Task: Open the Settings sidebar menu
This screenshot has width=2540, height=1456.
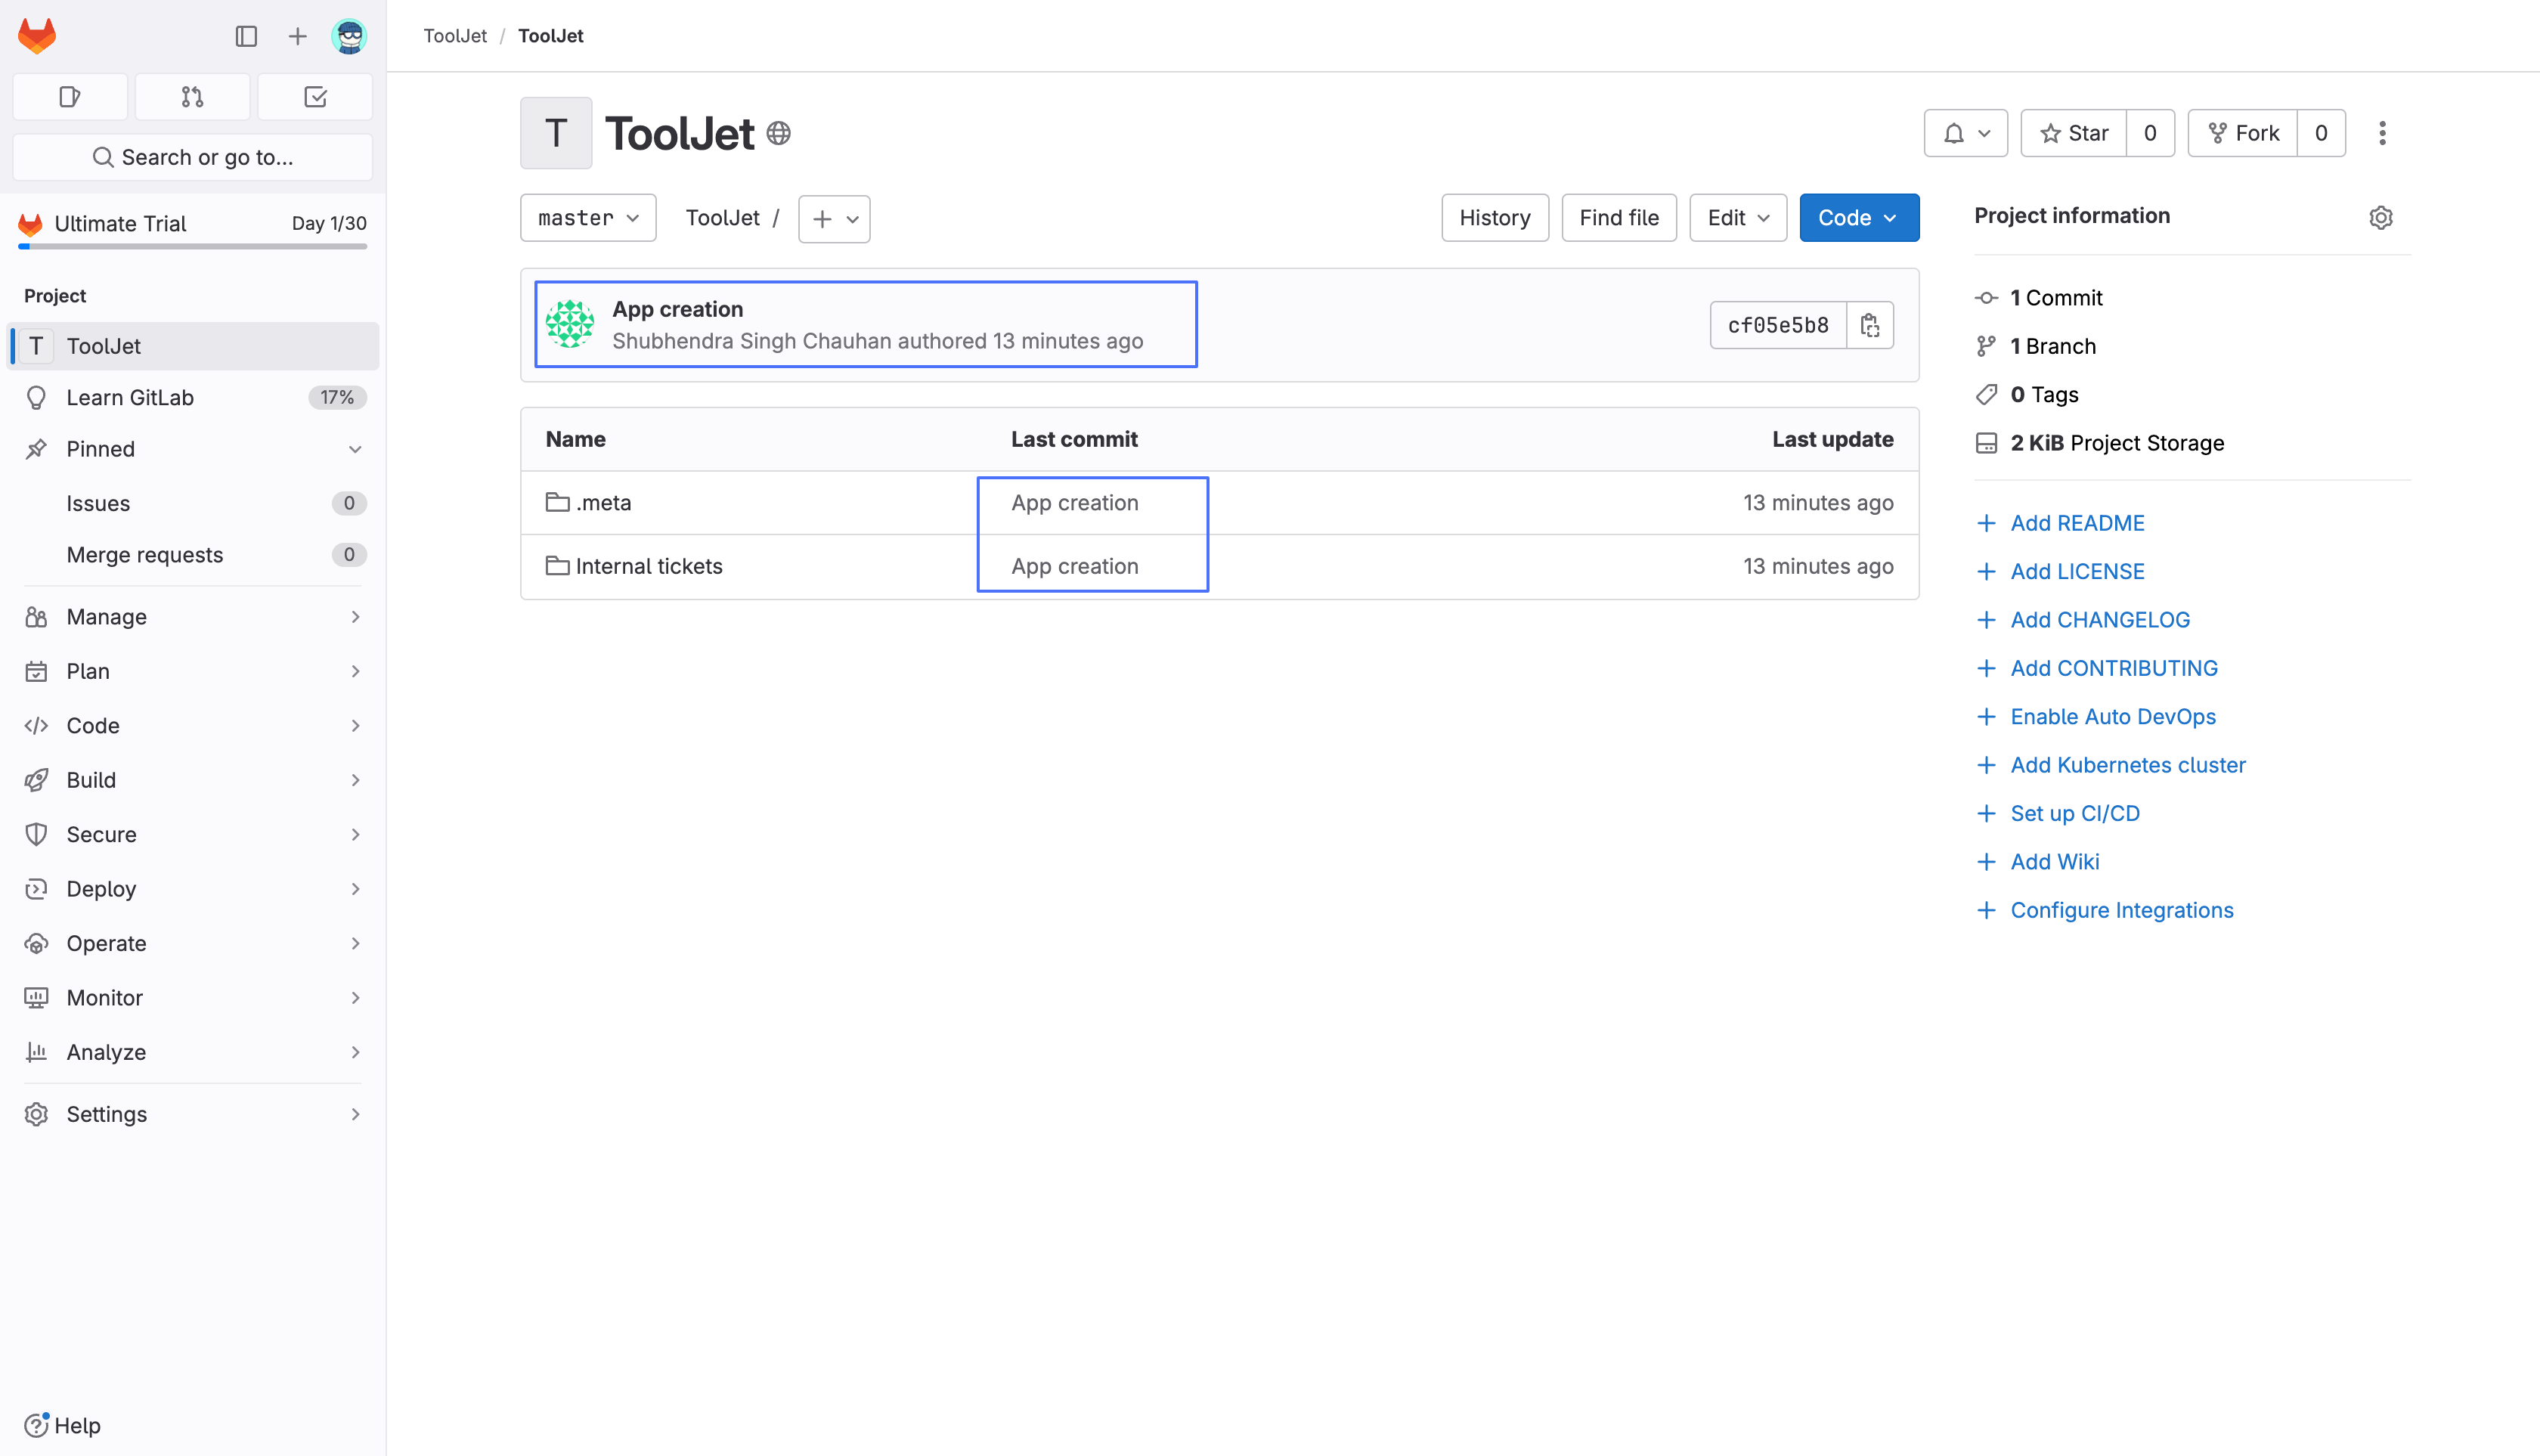Action: 192,1114
